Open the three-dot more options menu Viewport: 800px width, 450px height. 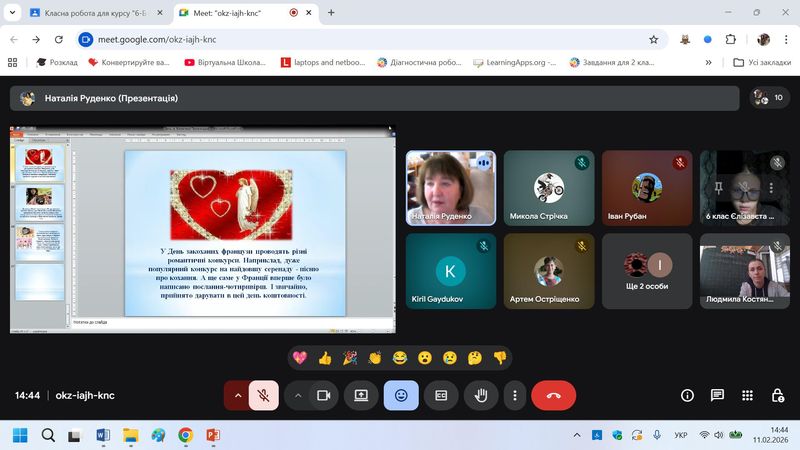[514, 395]
